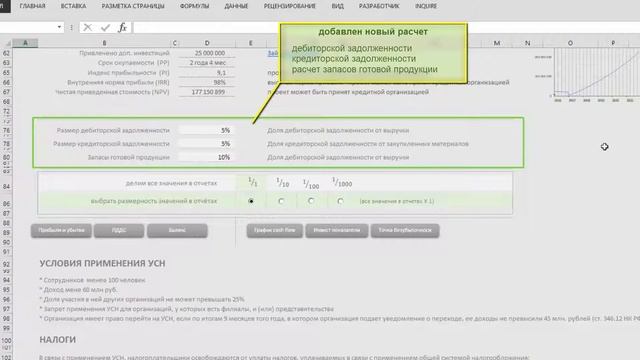This screenshot has height=360, width=640.
Task: Select column N header
Action: point(527,43)
